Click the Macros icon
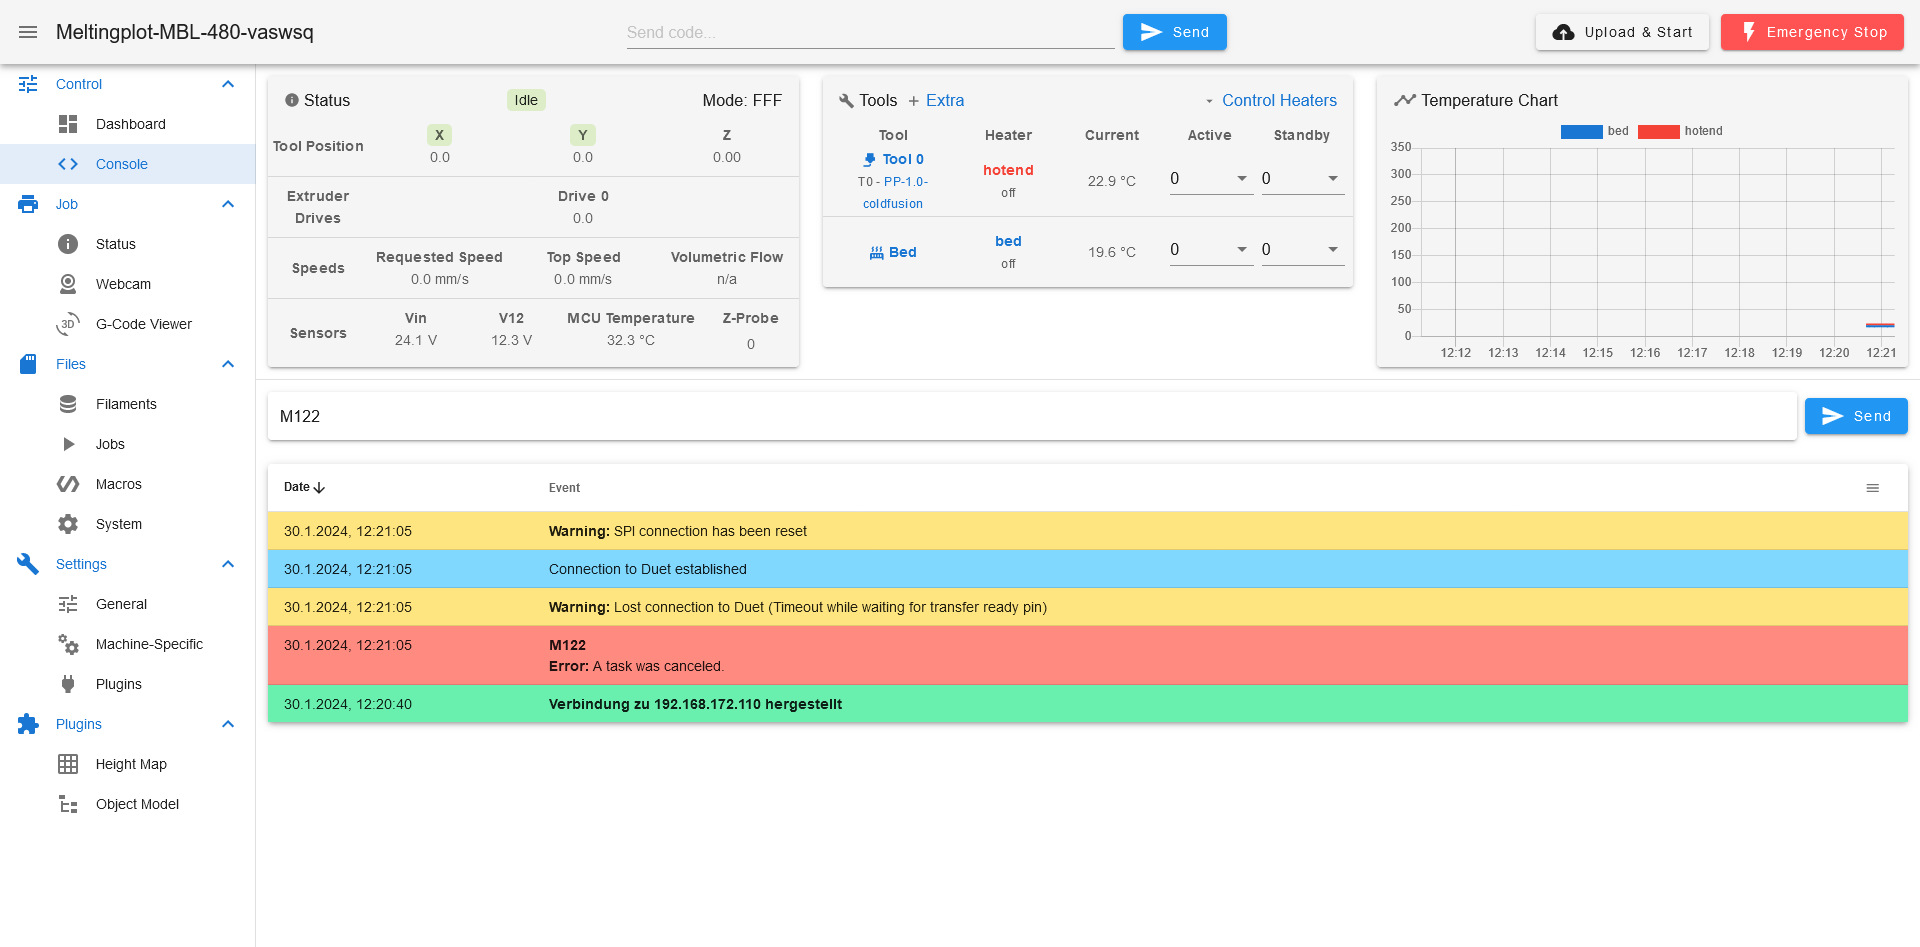Viewport: 1920px width, 947px height. point(68,484)
